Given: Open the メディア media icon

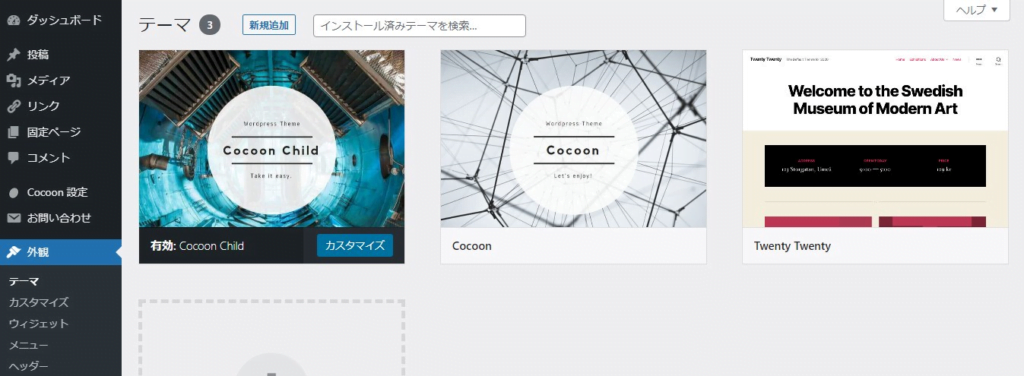Looking at the screenshot, I should tap(14, 81).
